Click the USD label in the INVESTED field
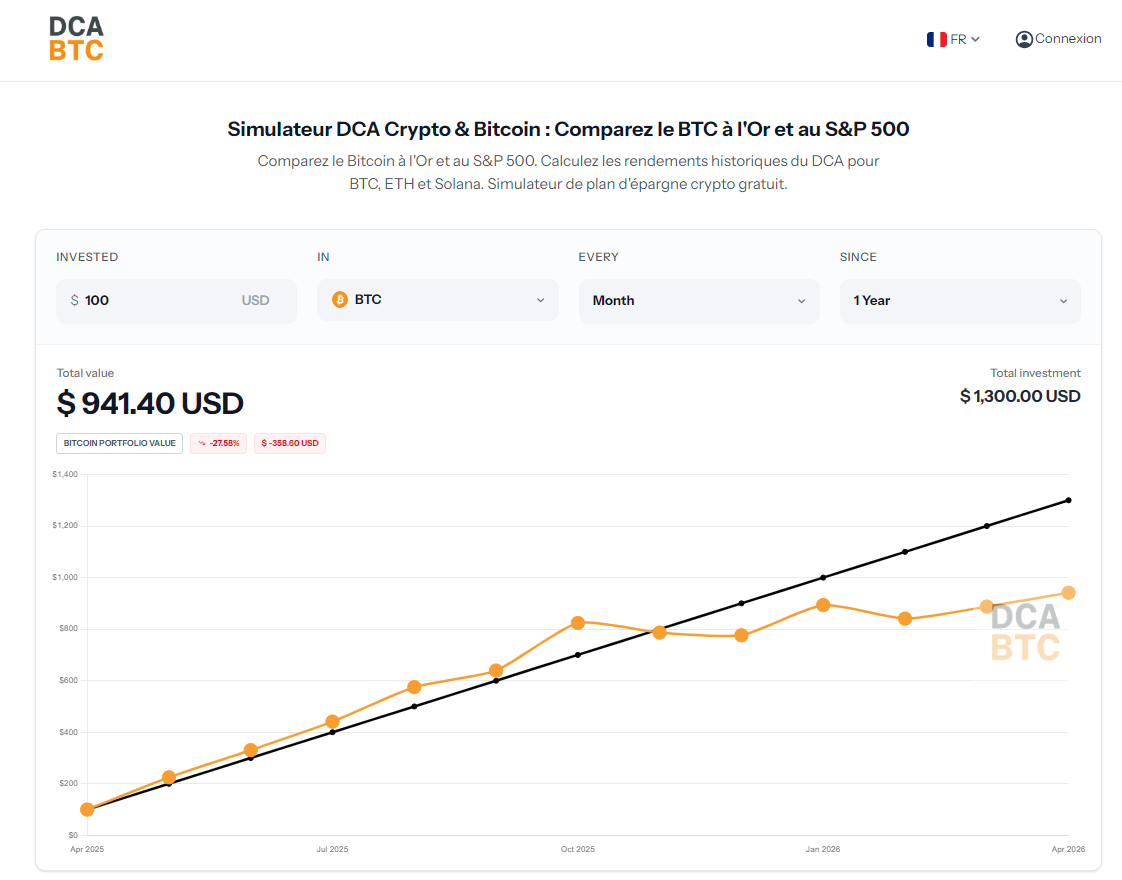This screenshot has width=1122, height=880. pos(256,299)
